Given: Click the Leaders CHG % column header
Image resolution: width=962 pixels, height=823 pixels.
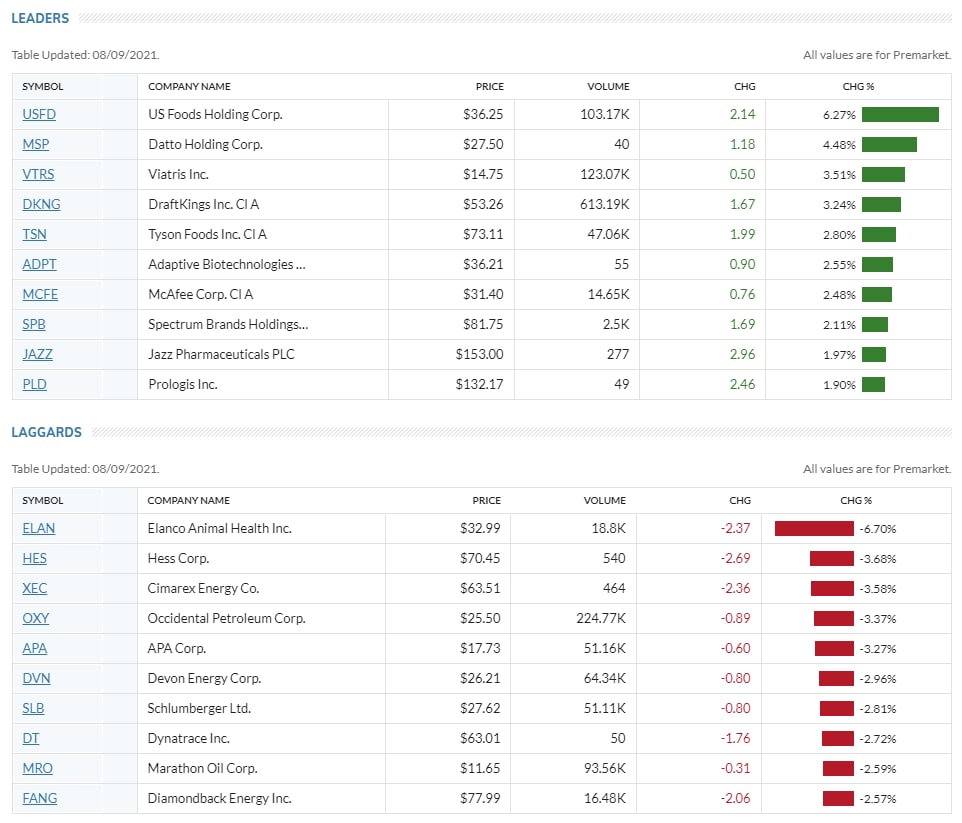Looking at the screenshot, I should (858, 87).
